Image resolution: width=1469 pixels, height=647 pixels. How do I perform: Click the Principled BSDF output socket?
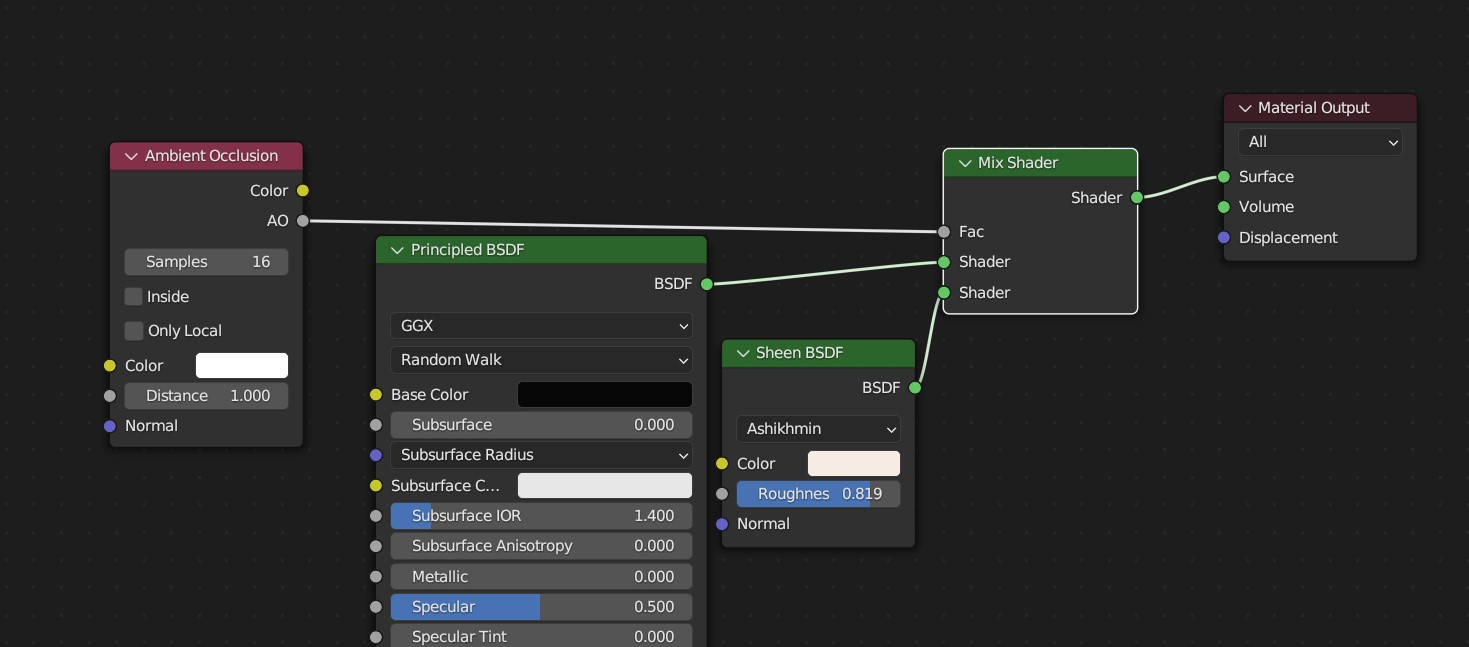coord(707,284)
